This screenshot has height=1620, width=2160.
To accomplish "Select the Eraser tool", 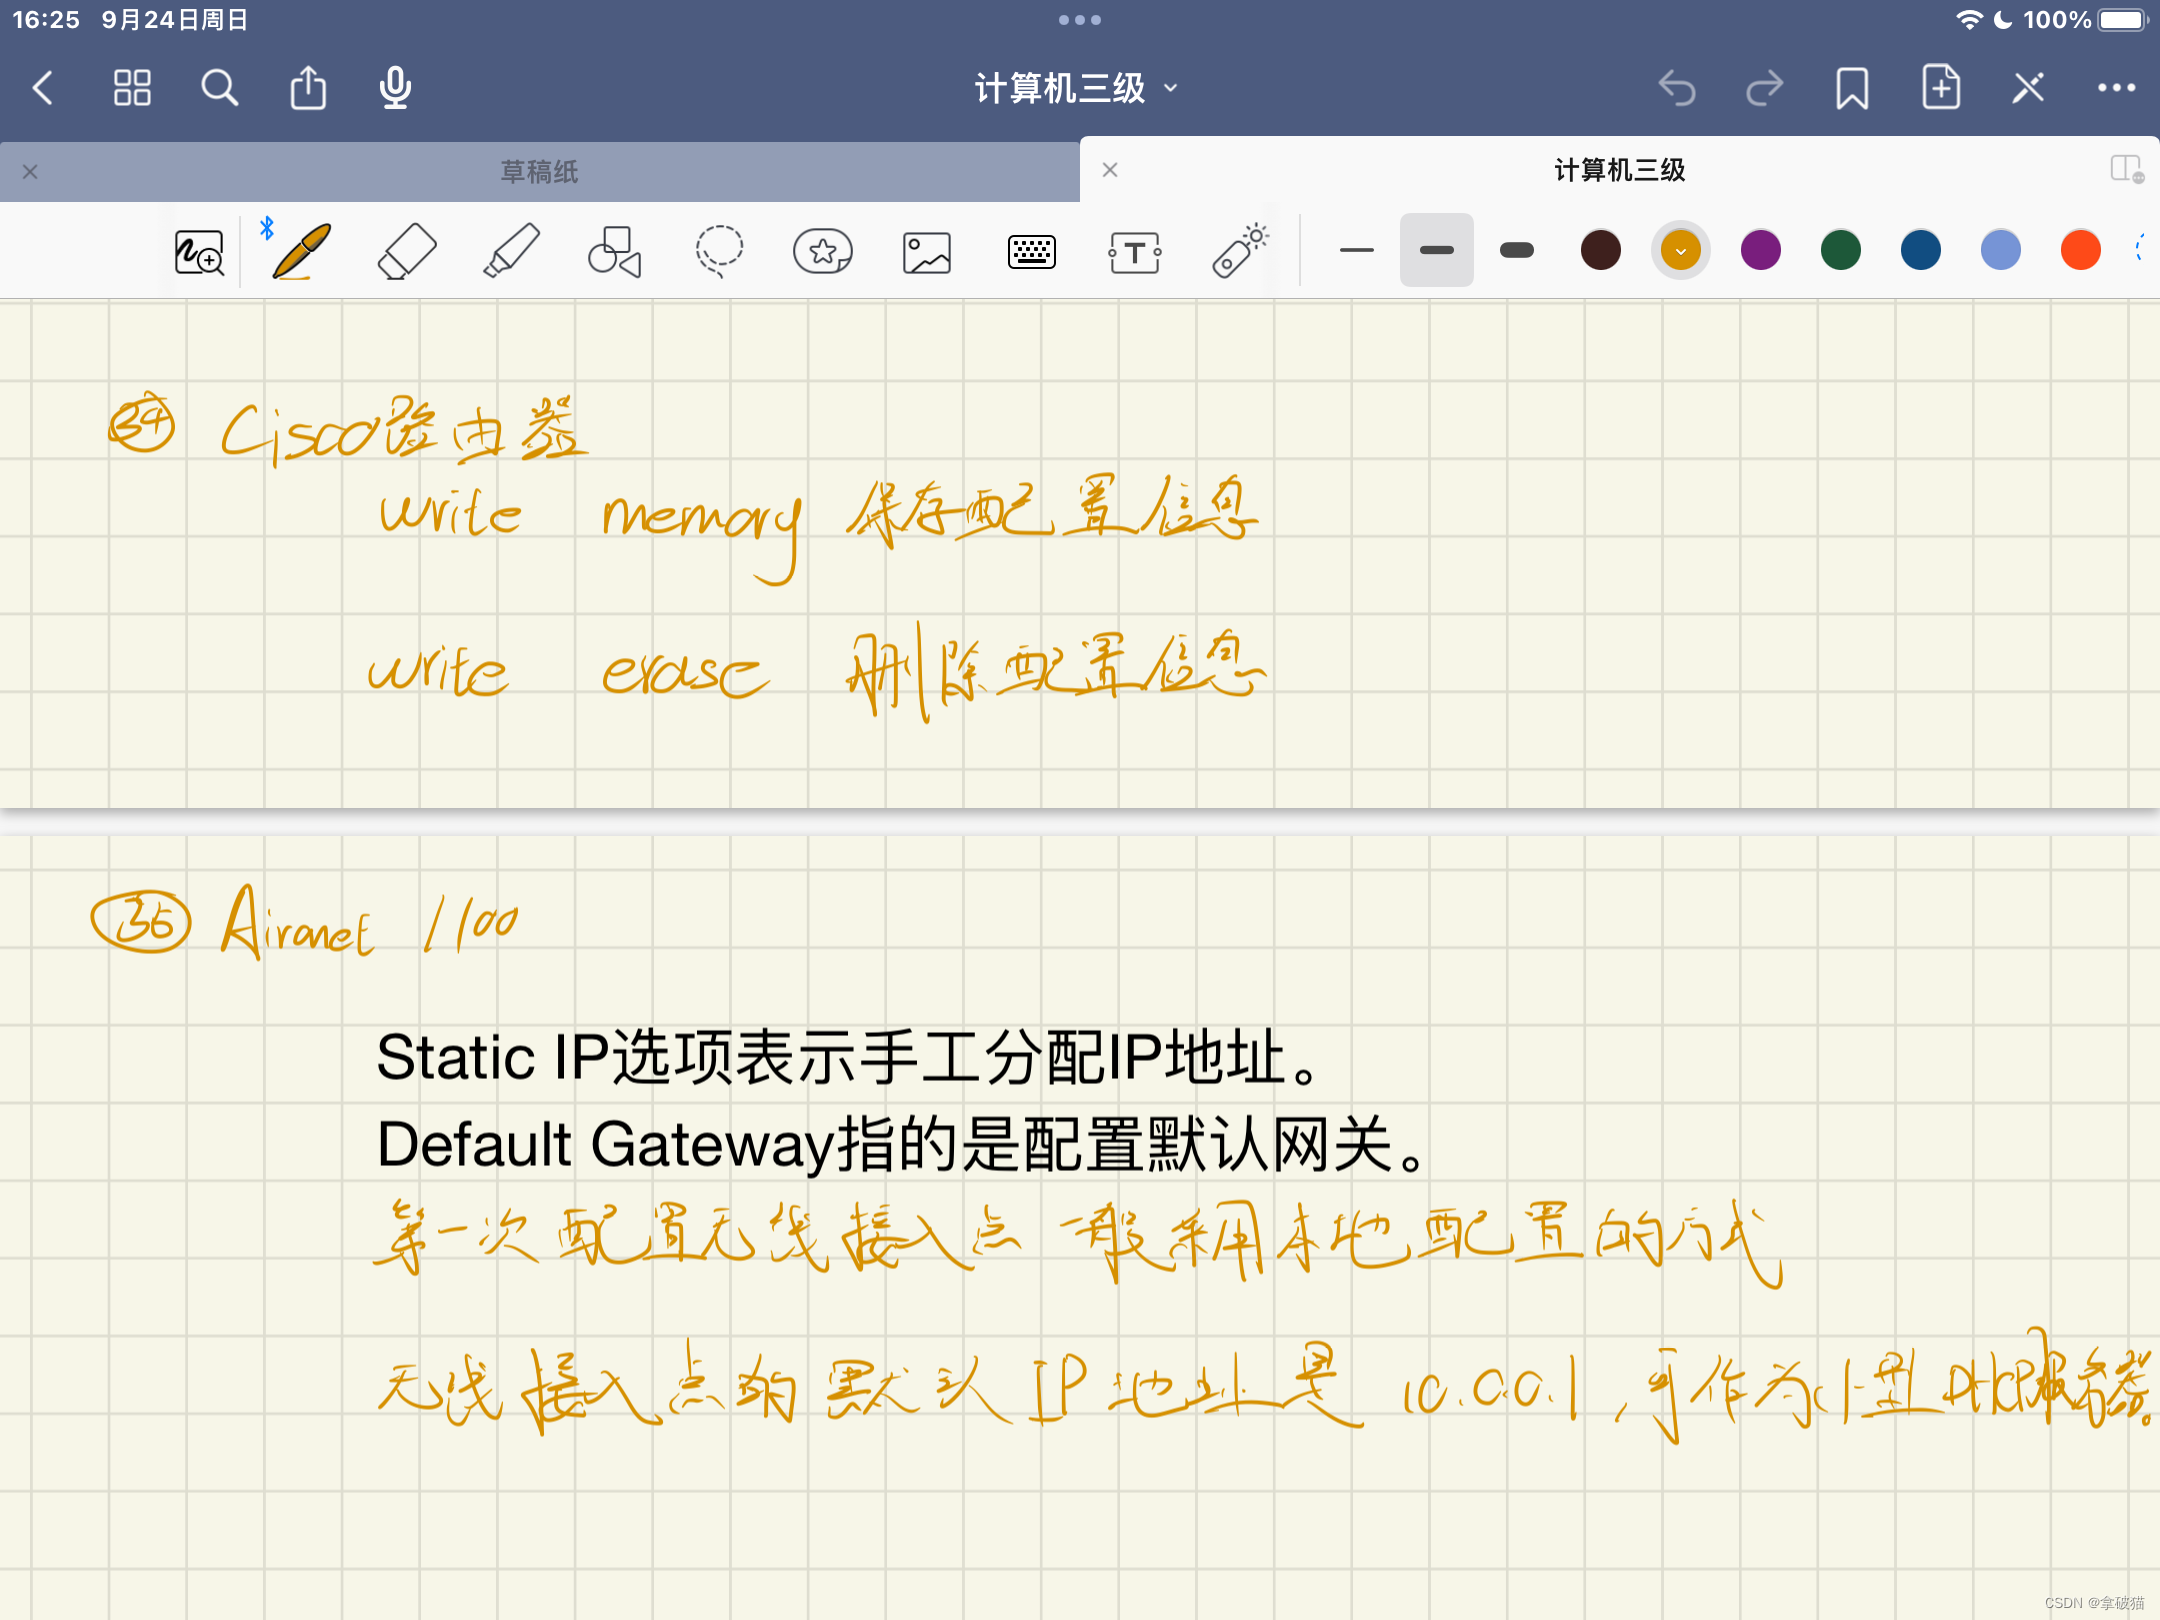I will click(x=407, y=251).
